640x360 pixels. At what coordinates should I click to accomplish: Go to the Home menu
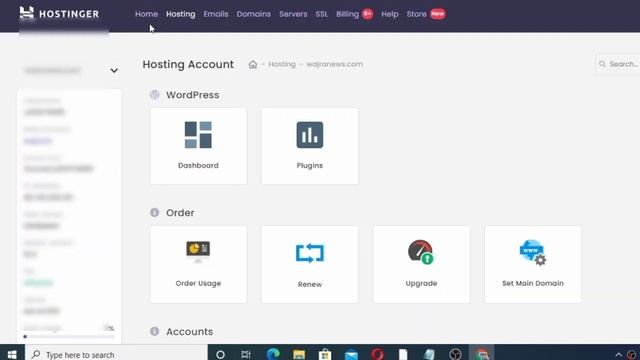coord(147,14)
